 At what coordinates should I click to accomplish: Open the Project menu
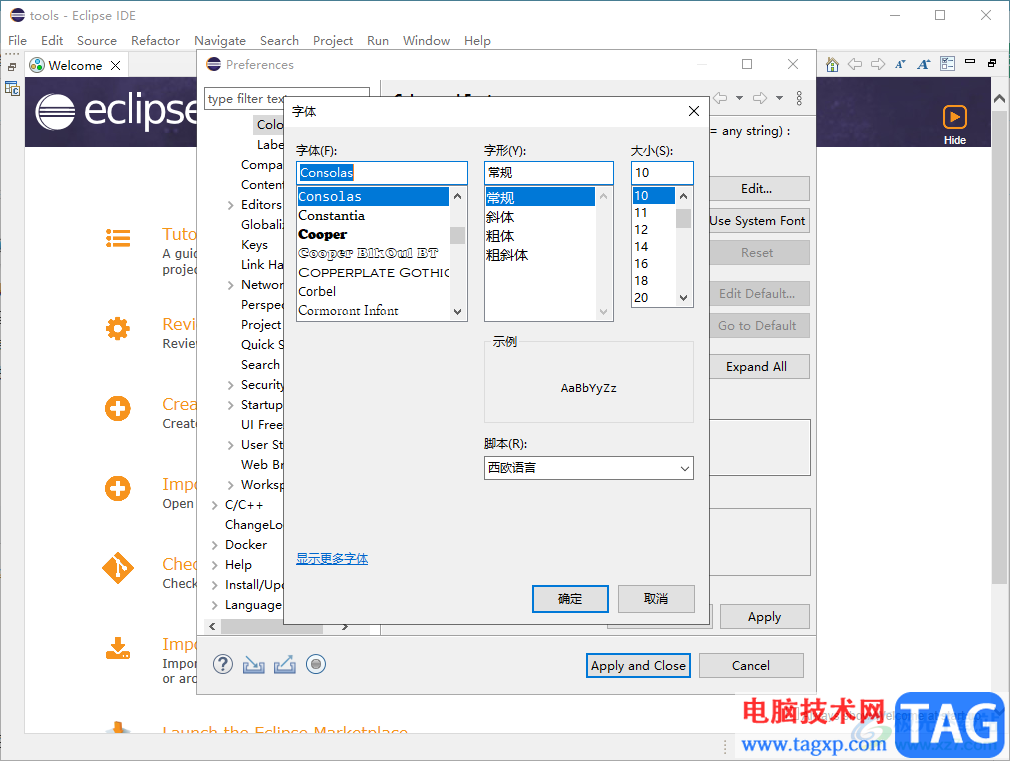333,41
